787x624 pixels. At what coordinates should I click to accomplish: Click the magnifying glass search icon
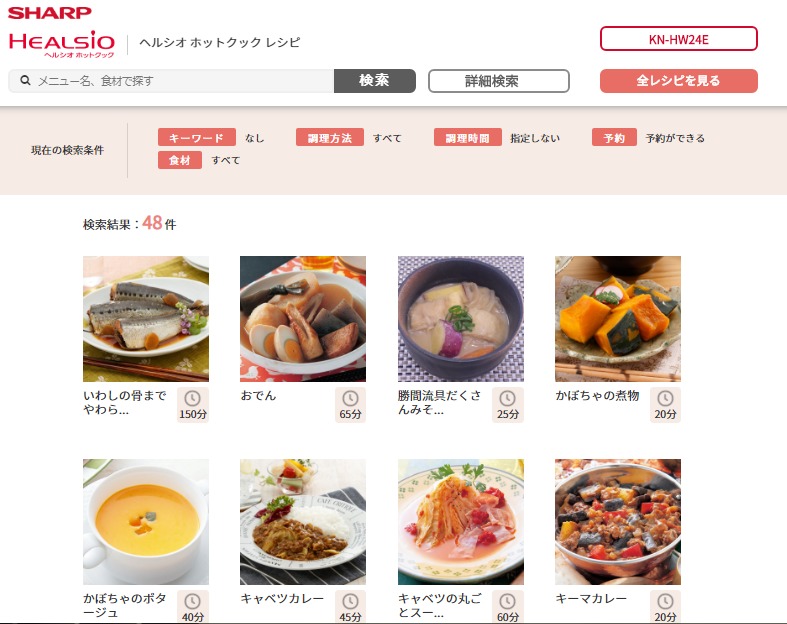pyautogui.click(x=25, y=80)
